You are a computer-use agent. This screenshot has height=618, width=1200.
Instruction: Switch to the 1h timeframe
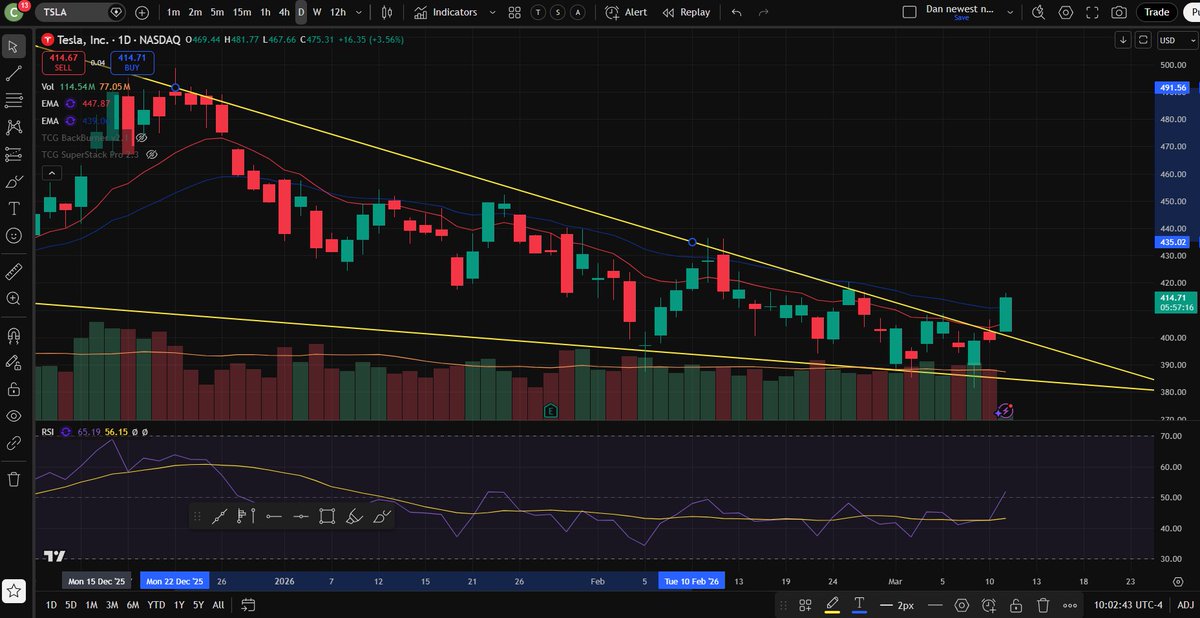tap(265, 13)
